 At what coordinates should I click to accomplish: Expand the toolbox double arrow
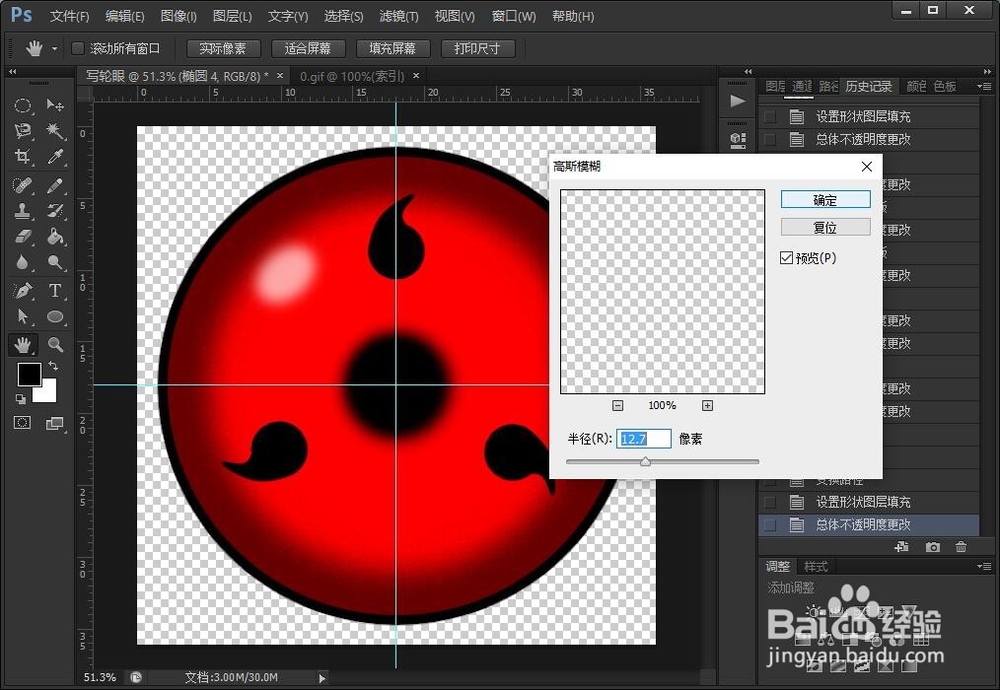point(12,71)
